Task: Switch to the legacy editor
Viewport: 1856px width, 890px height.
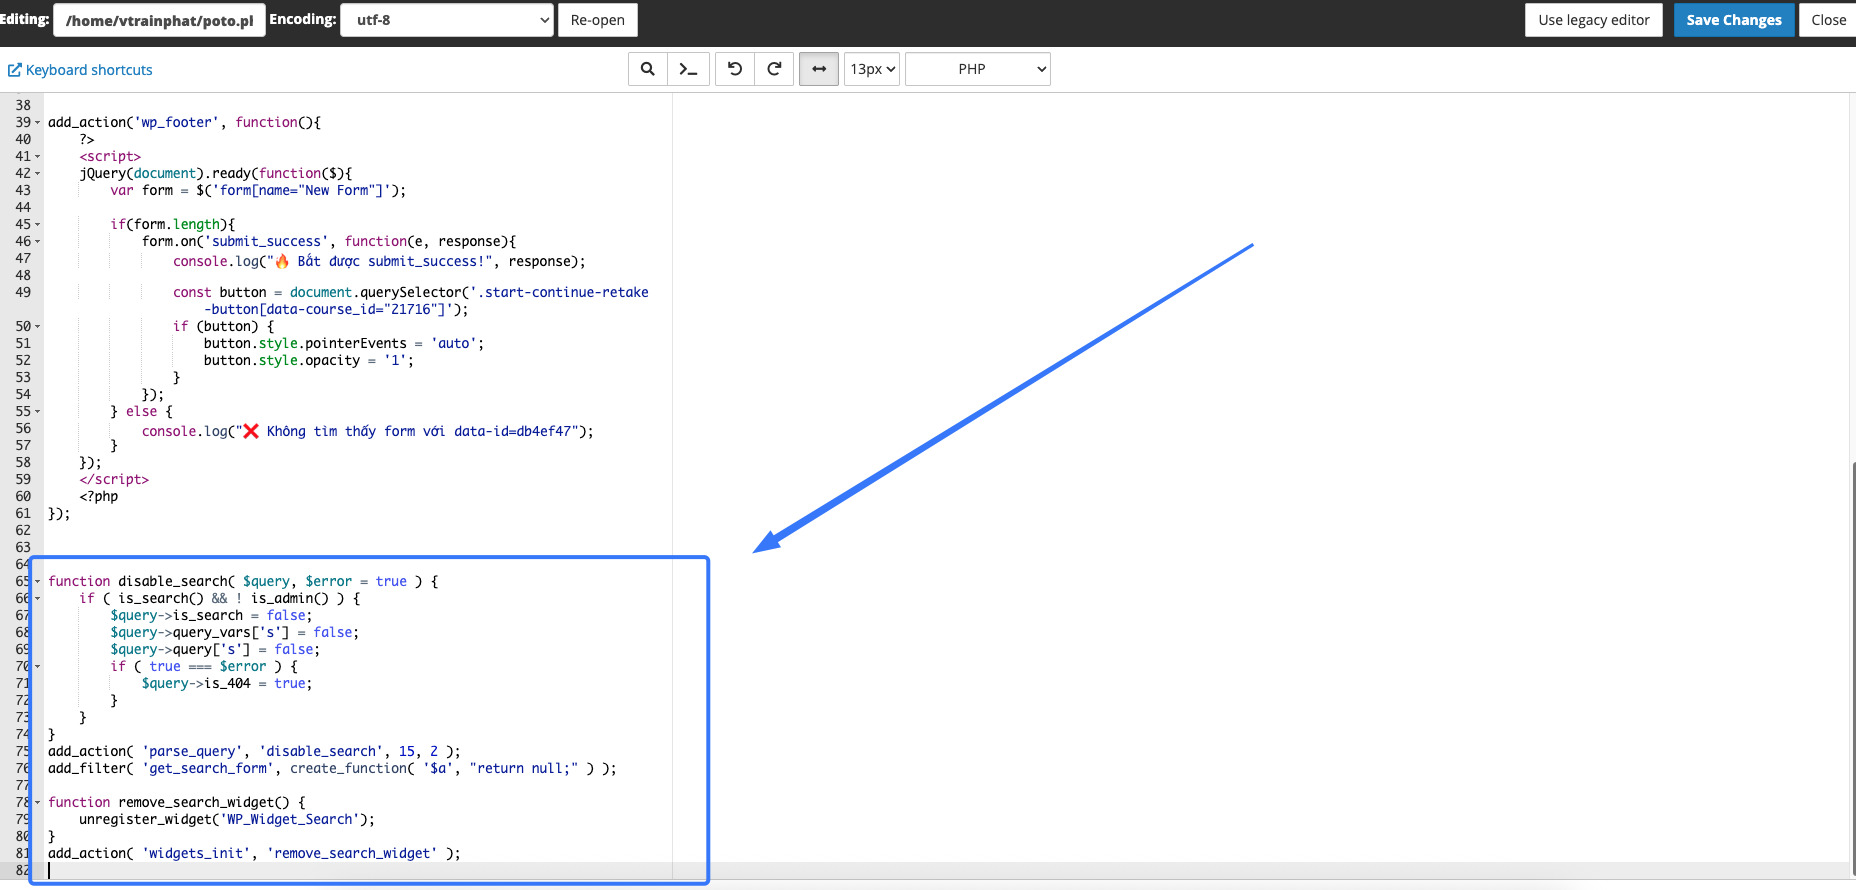Action: click(1593, 20)
